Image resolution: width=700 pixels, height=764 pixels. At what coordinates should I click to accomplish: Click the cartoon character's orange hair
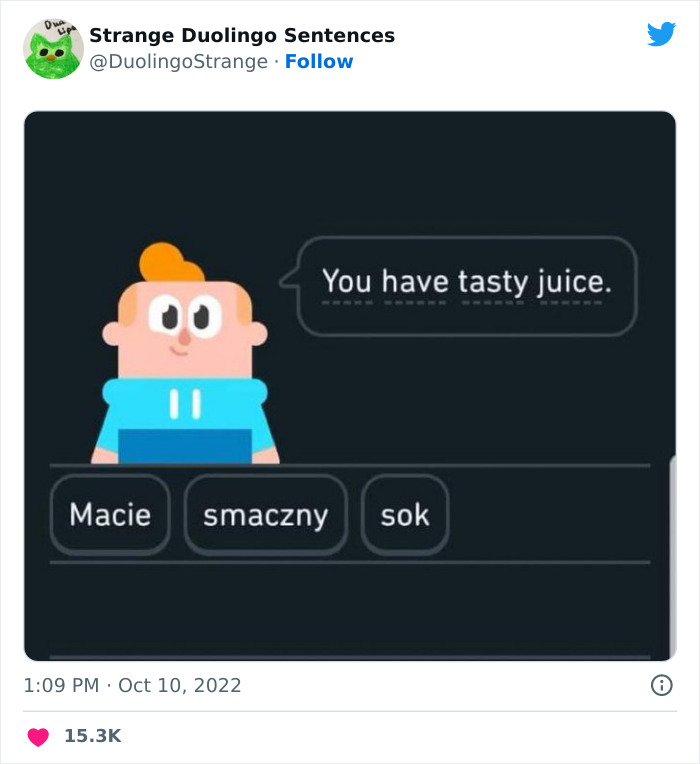(x=171, y=264)
